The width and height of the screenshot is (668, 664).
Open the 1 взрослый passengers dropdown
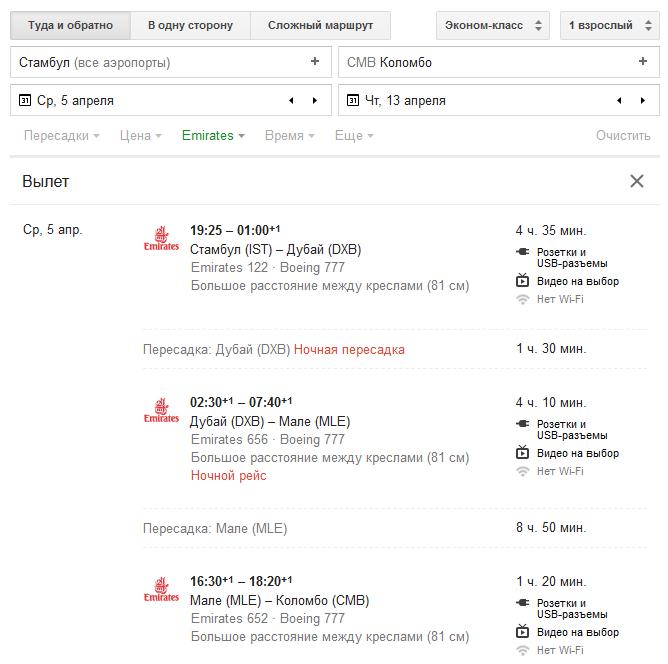(609, 25)
